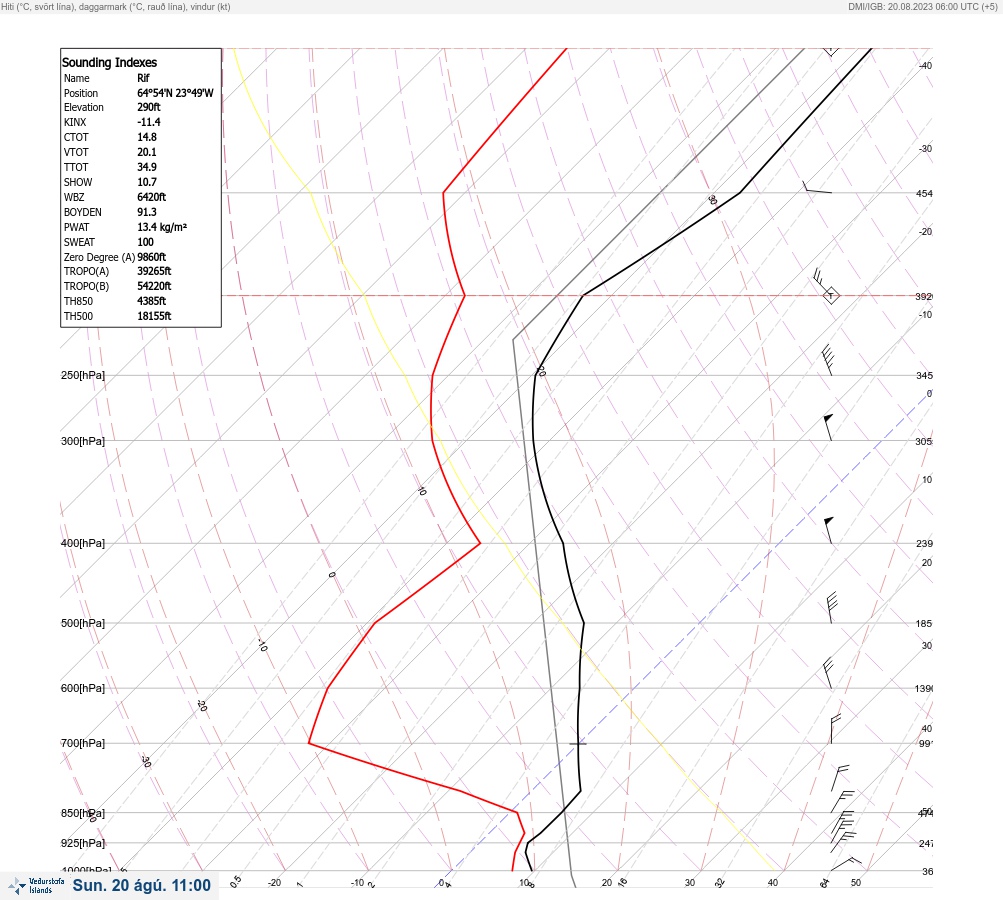The width and height of the screenshot is (1003, 900).
Task: Select the TTOT value '34.9'
Action: click(147, 168)
